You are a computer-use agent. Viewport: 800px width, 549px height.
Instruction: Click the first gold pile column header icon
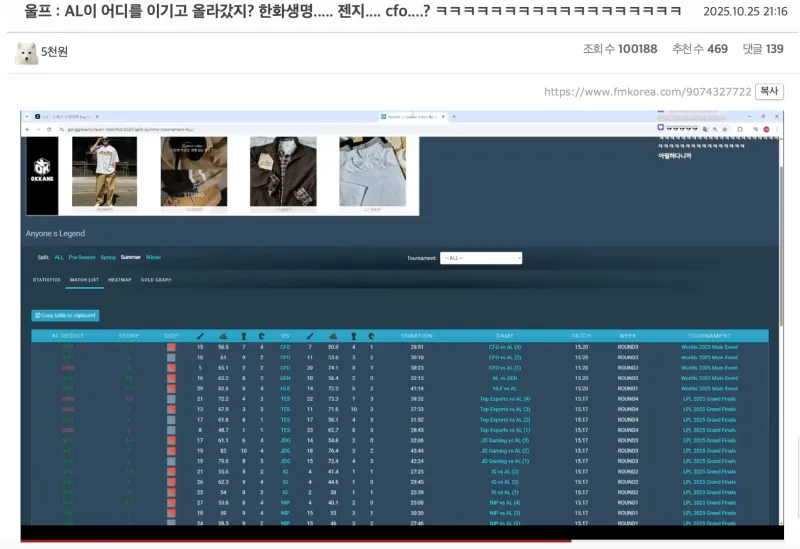223,335
